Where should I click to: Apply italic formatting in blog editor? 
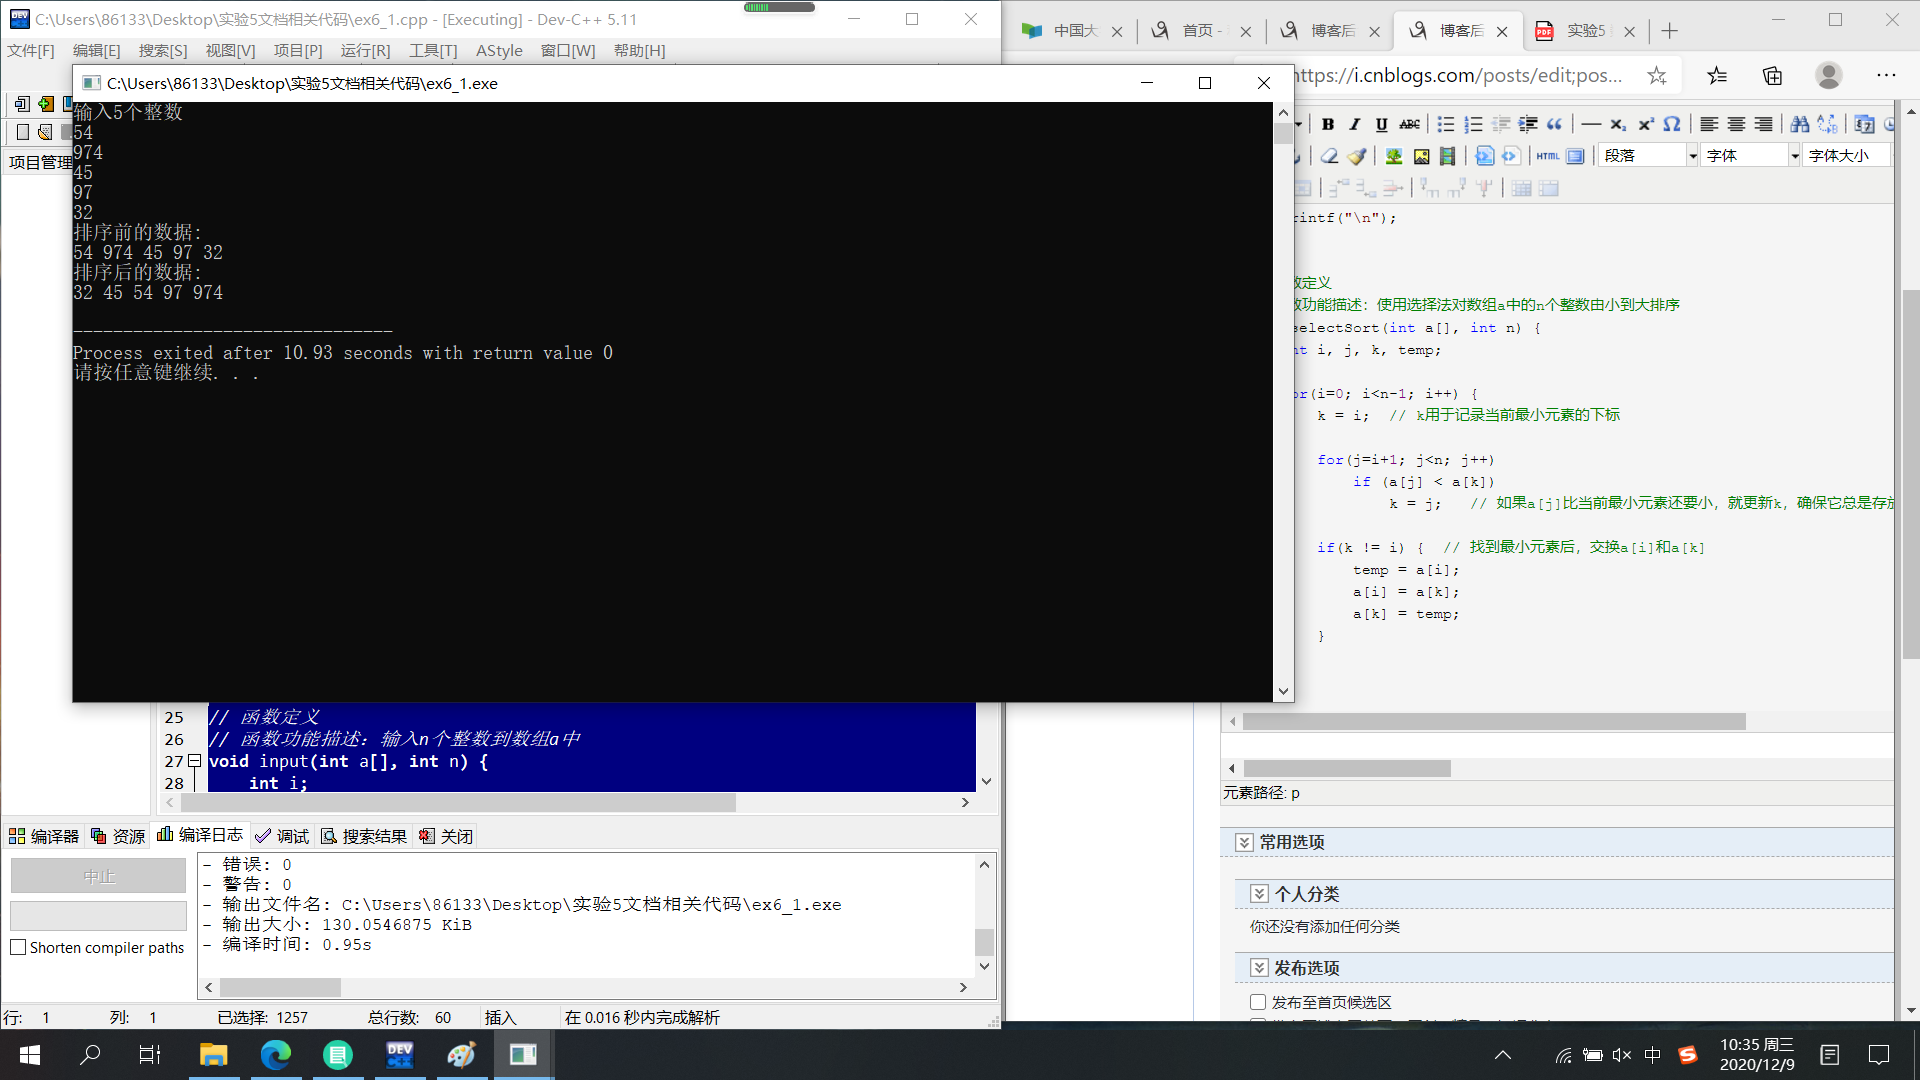[x=1355, y=124]
